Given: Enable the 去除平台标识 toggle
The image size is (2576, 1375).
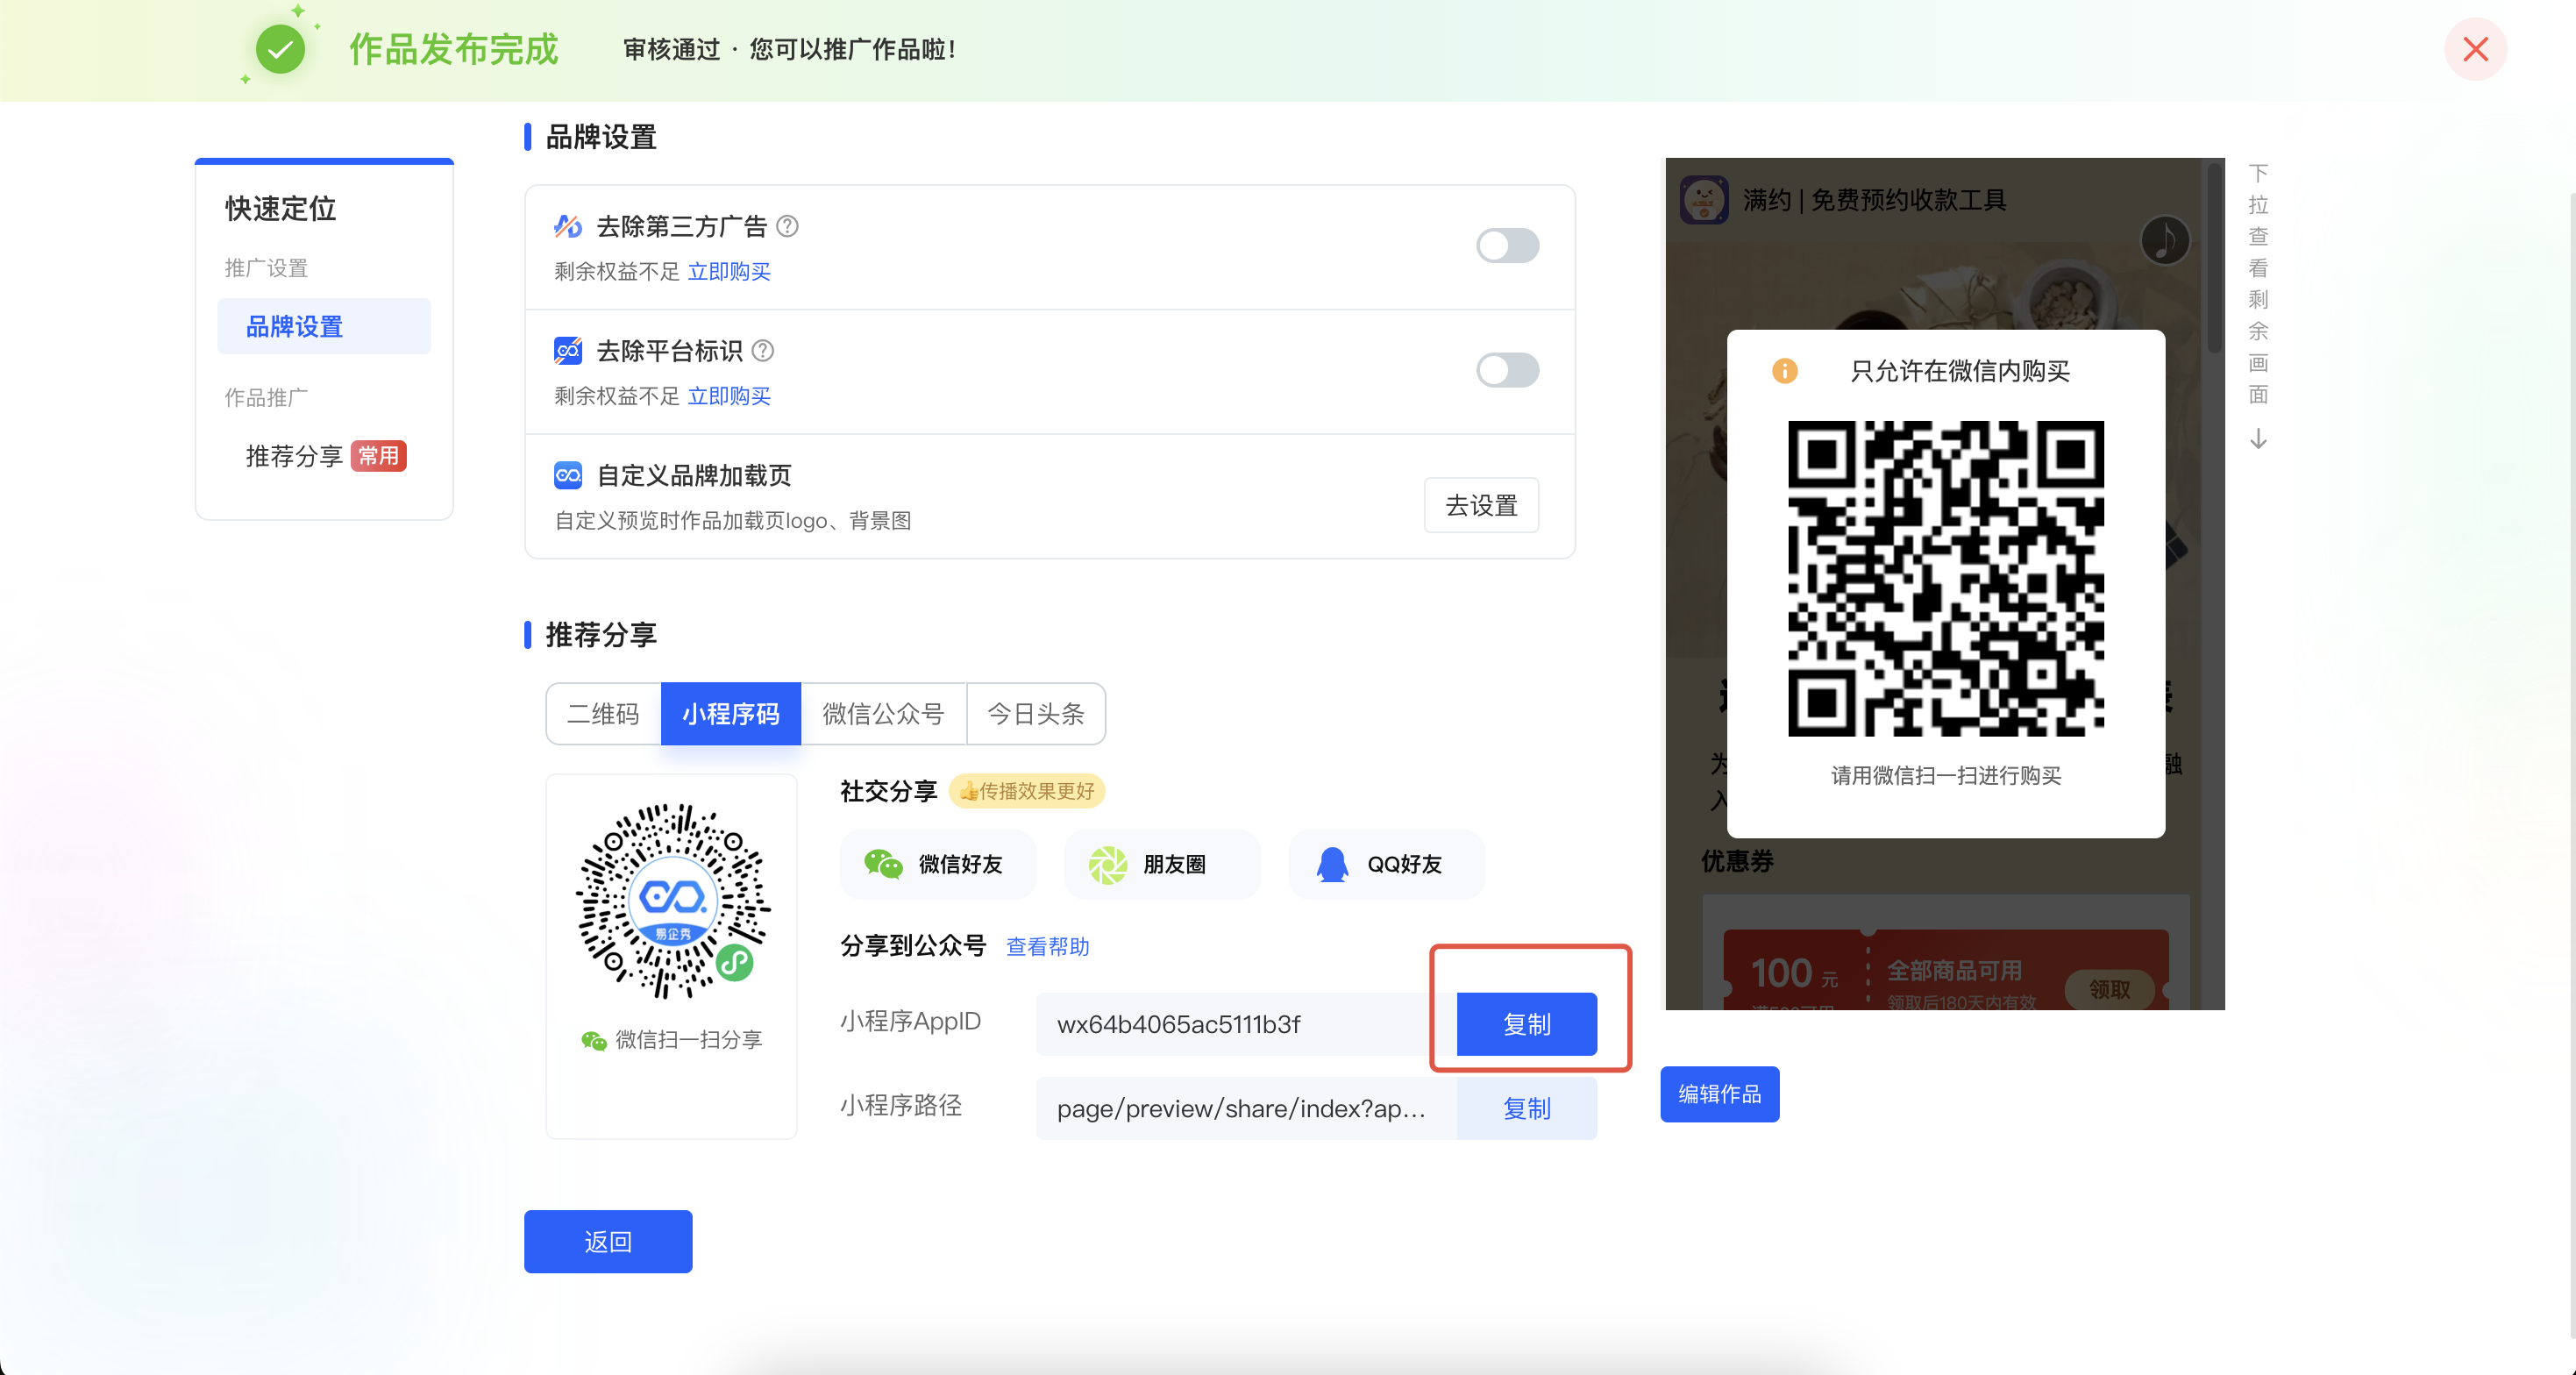Looking at the screenshot, I should (x=1507, y=370).
